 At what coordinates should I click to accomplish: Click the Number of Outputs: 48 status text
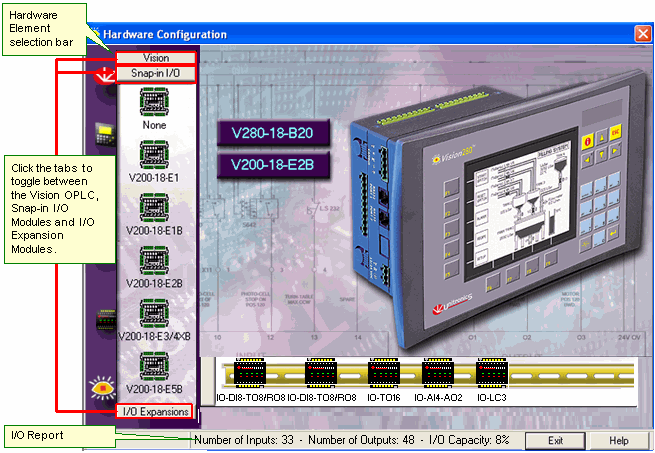(x=361, y=440)
